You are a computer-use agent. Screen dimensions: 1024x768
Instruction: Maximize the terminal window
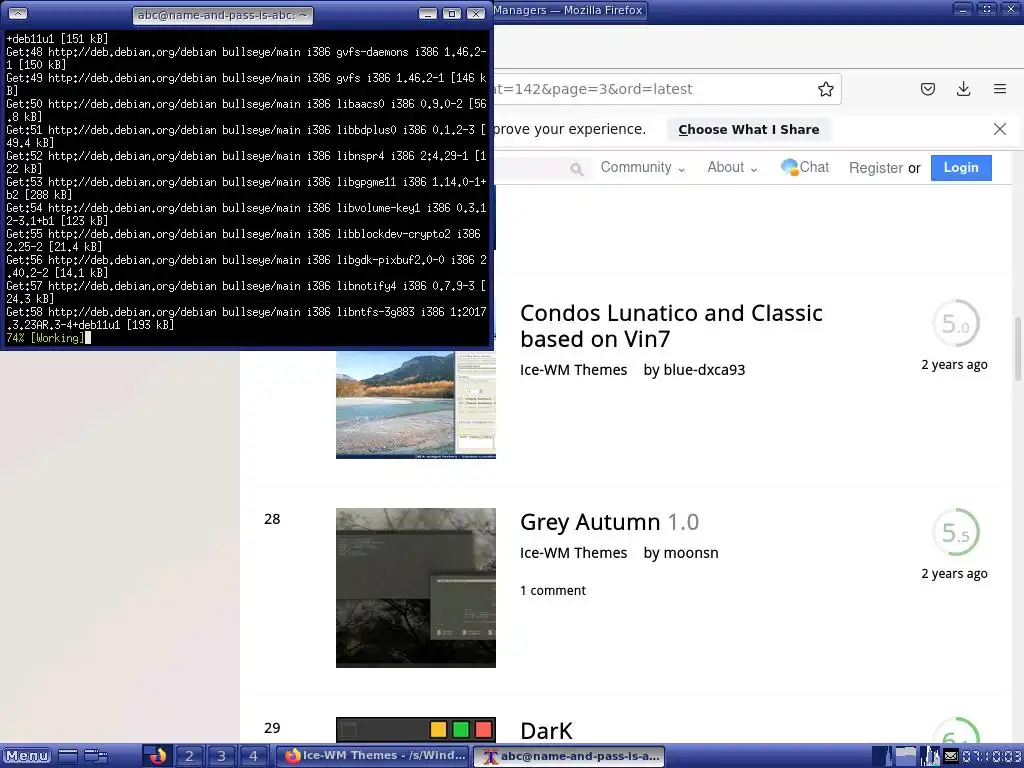tap(452, 14)
